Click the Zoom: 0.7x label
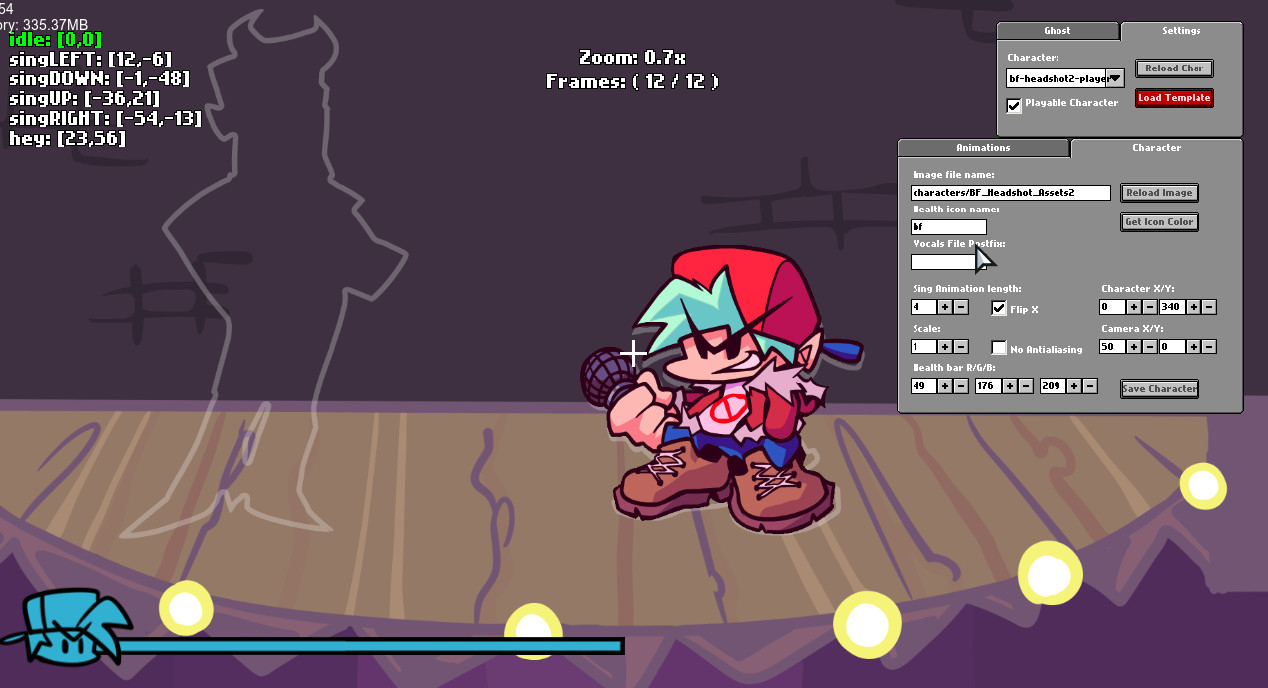Viewport: 1268px width, 688px height. 632,58
